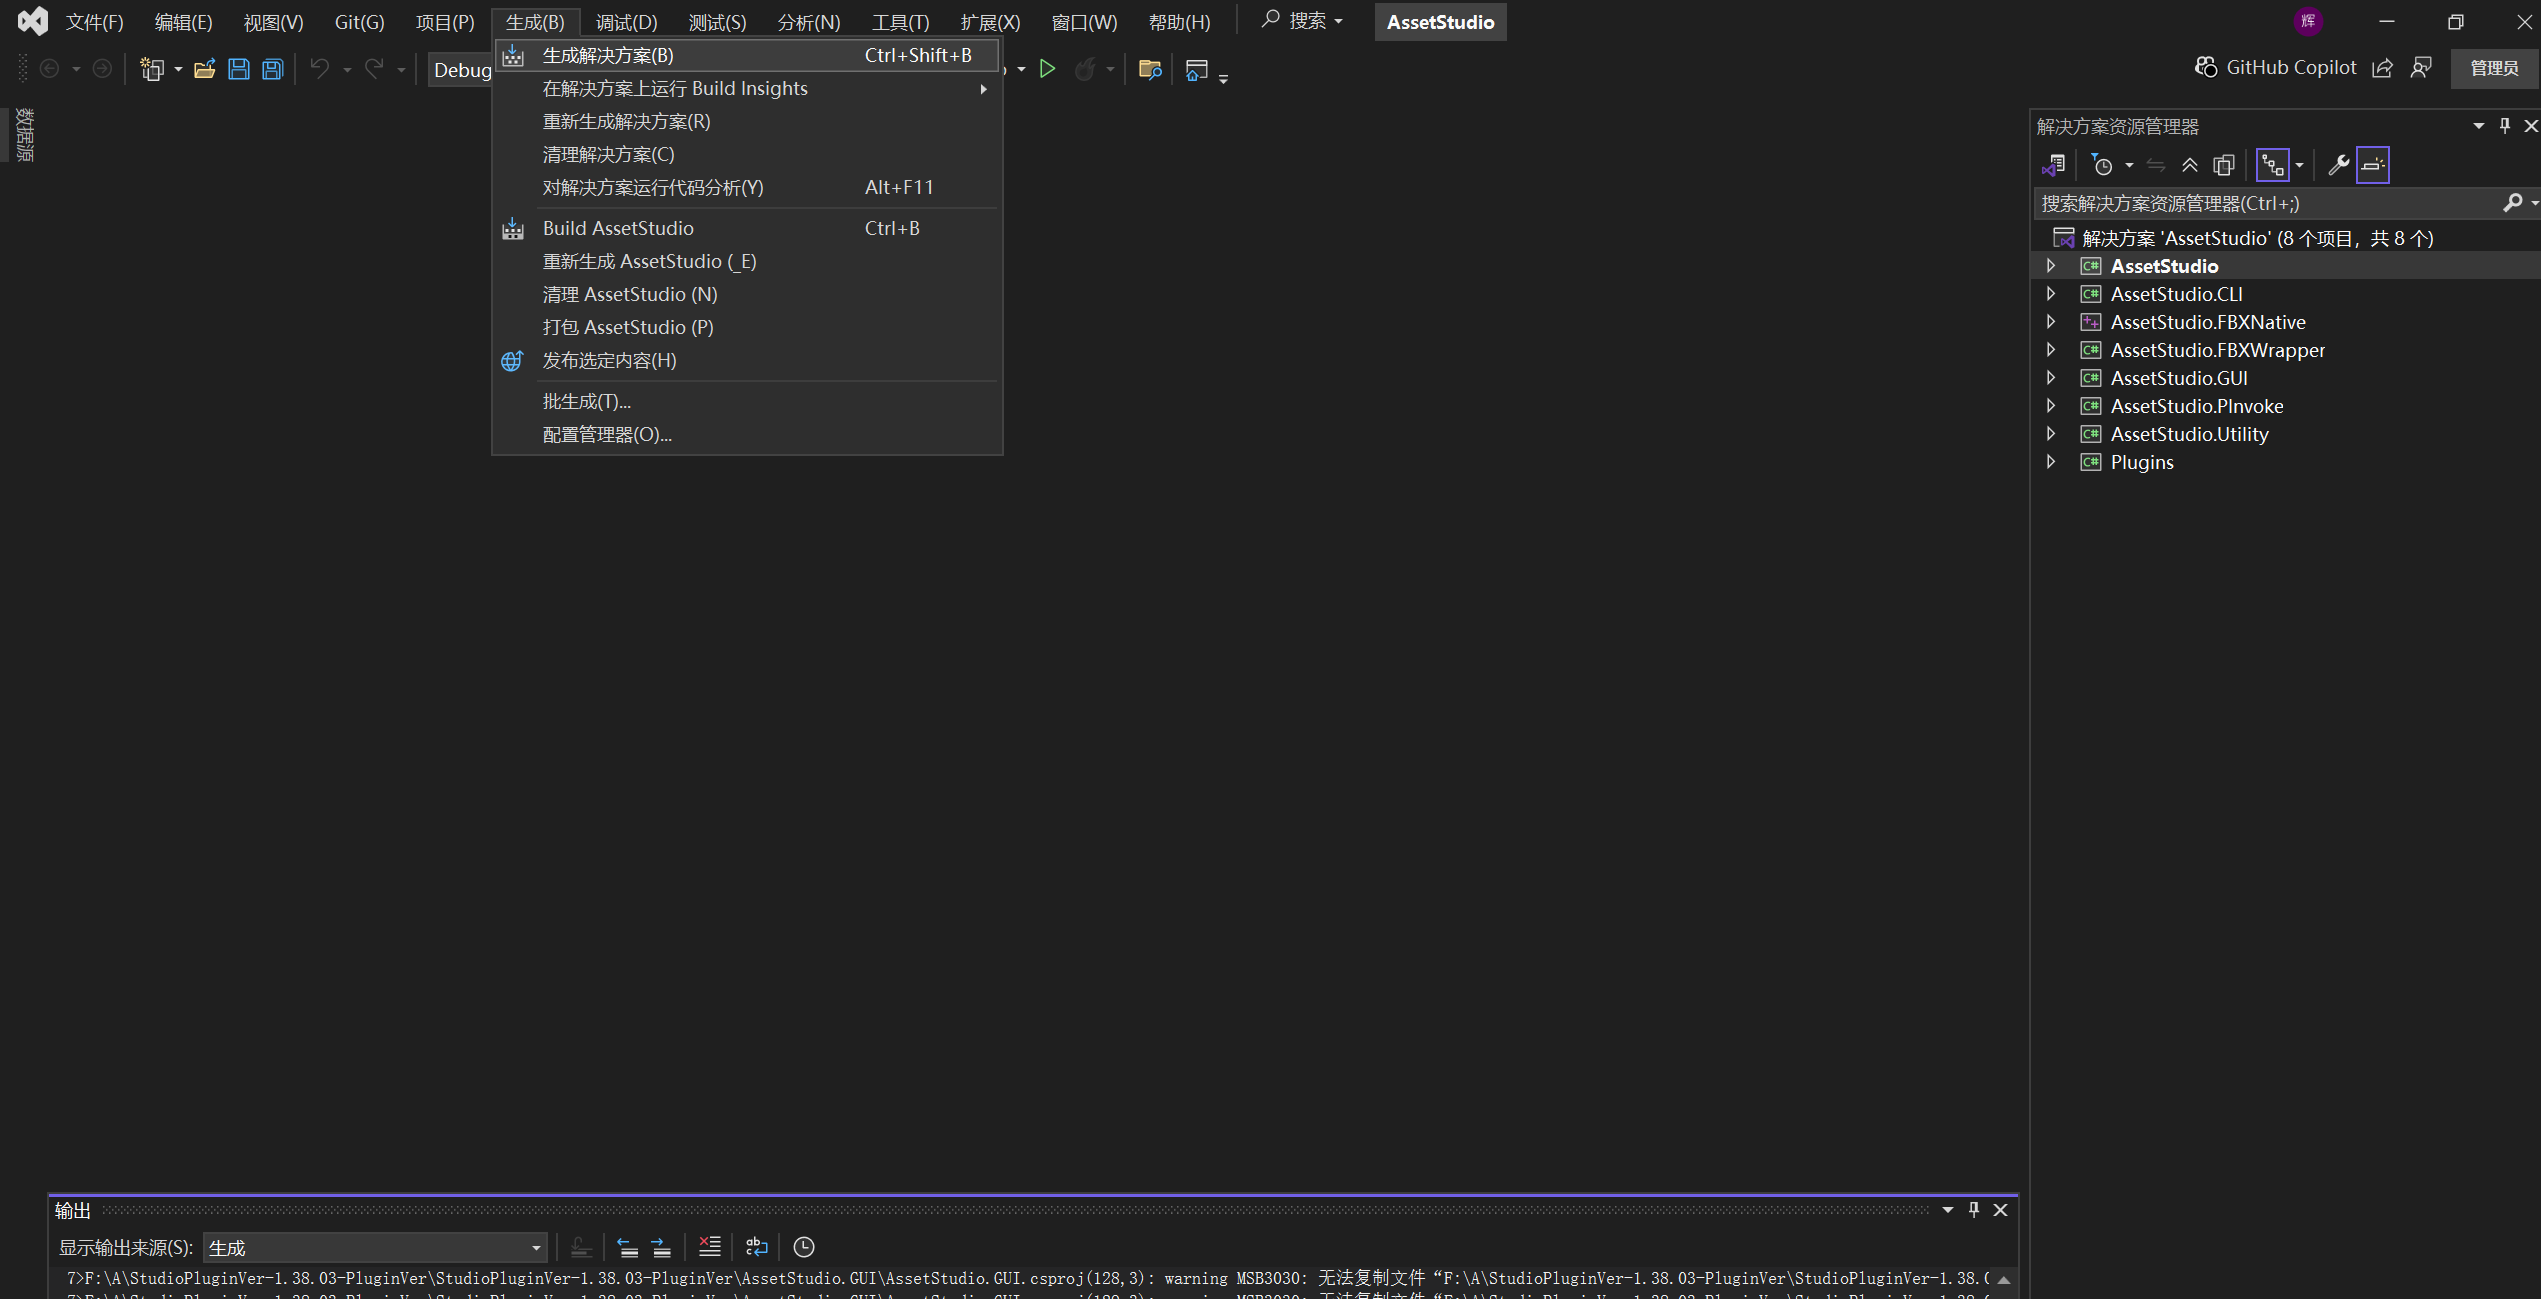Toggle preview selected items button
Image resolution: width=2541 pixels, height=1299 pixels.
(x=2373, y=165)
